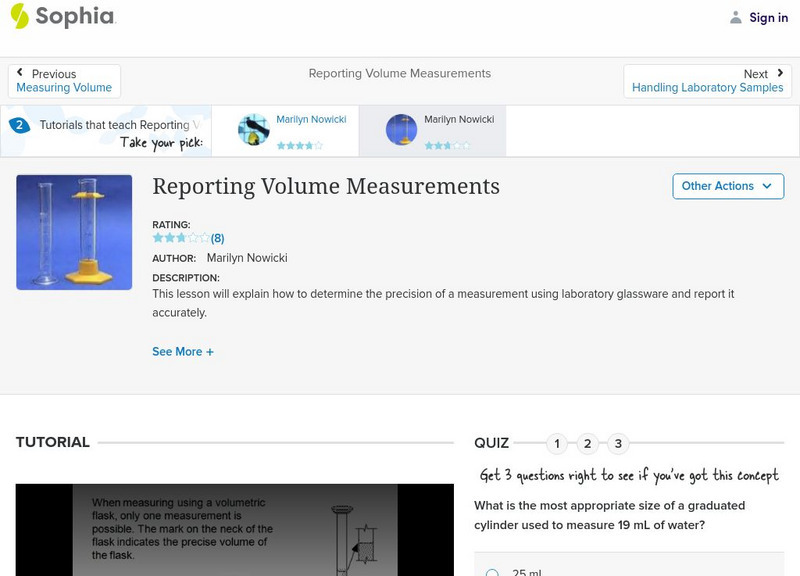The width and height of the screenshot is (800, 576).
Task: Click the four-star rating on first tutorial tab
Action: (x=300, y=145)
